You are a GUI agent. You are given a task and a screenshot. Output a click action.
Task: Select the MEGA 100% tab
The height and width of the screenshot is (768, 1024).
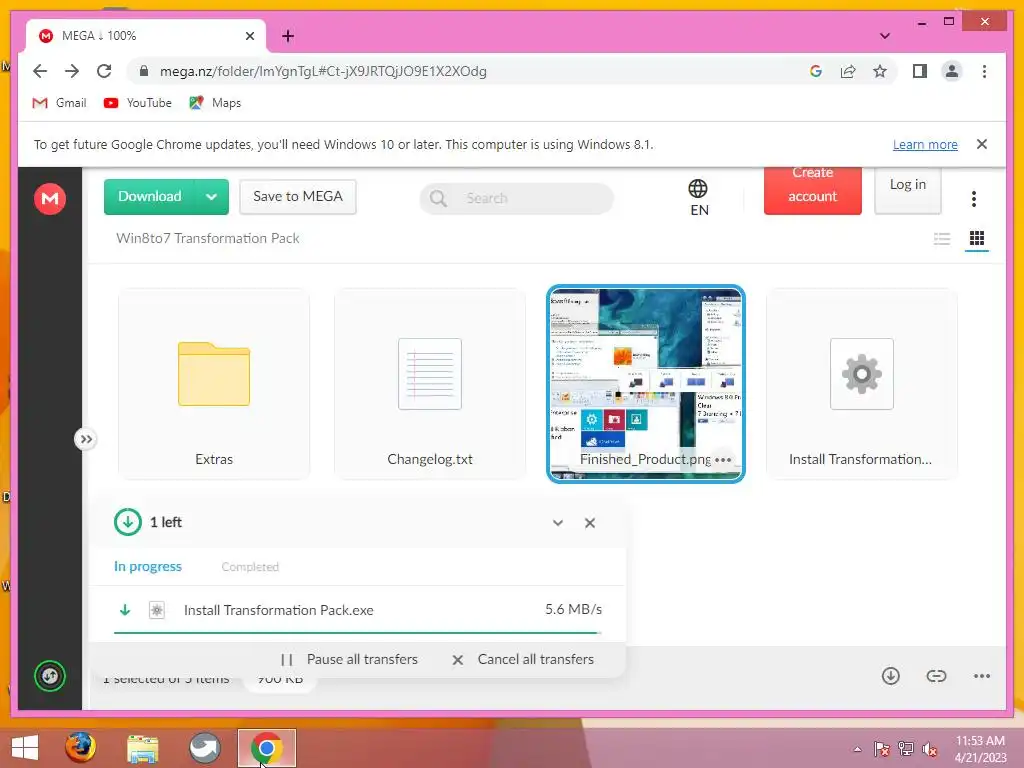pyautogui.click(x=146, y=36)
